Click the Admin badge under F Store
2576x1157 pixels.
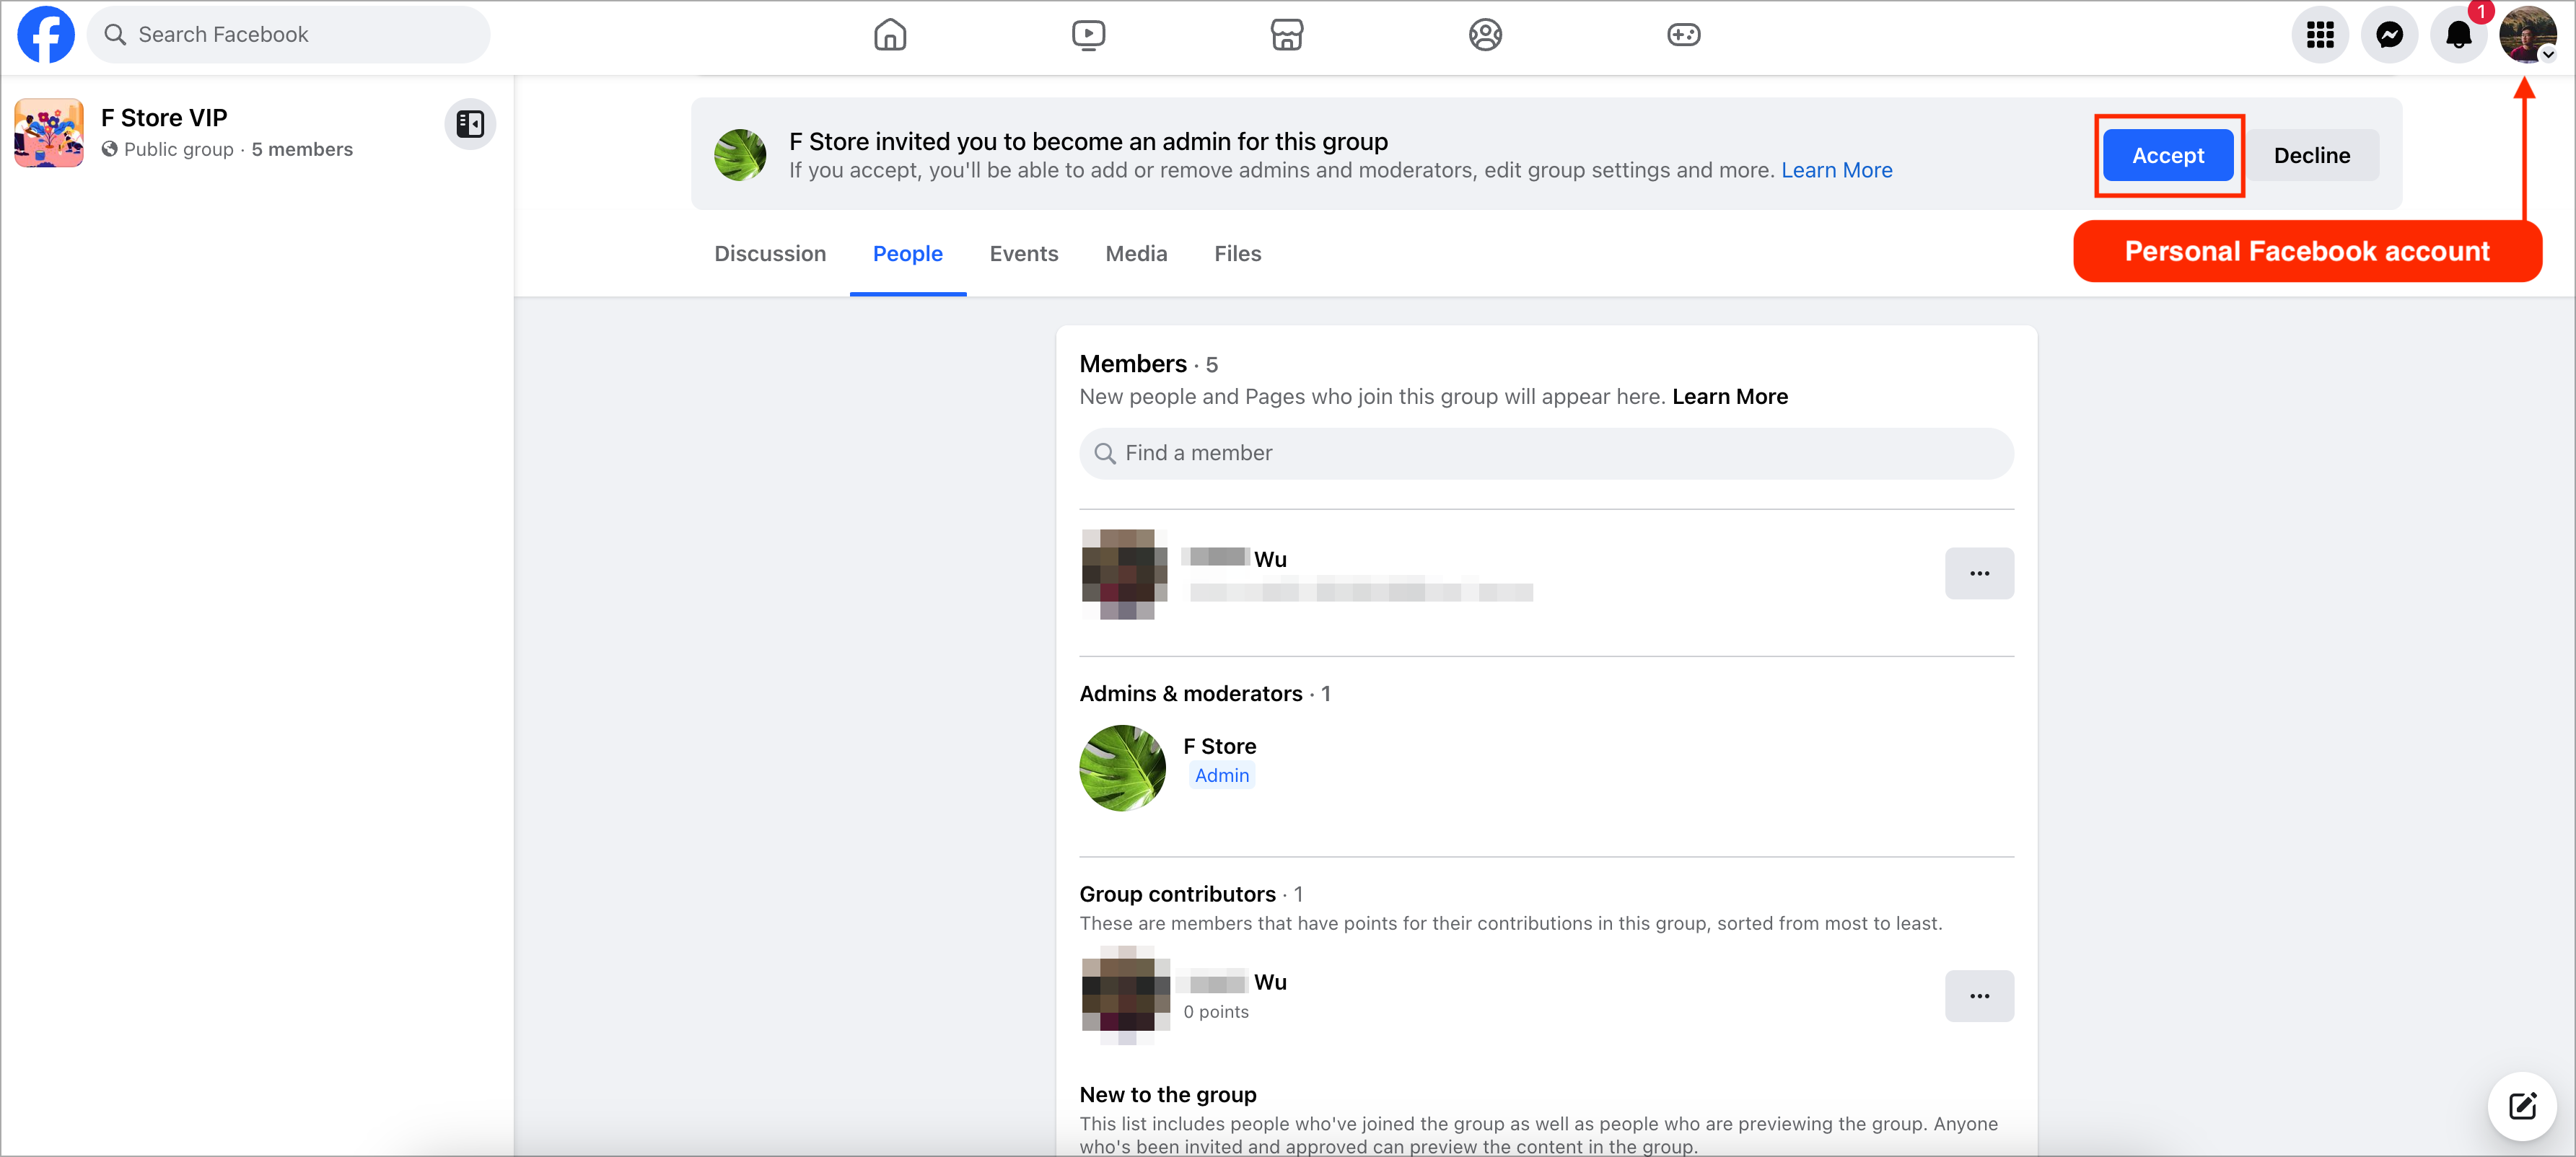1221,776
